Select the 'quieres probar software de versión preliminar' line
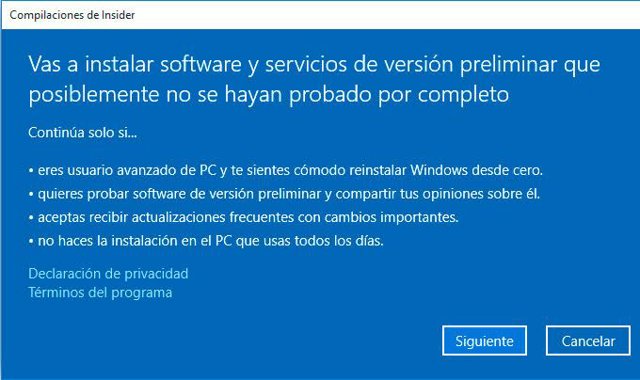Viewport: 640px width, 380px height. click(x=284, y=194)
